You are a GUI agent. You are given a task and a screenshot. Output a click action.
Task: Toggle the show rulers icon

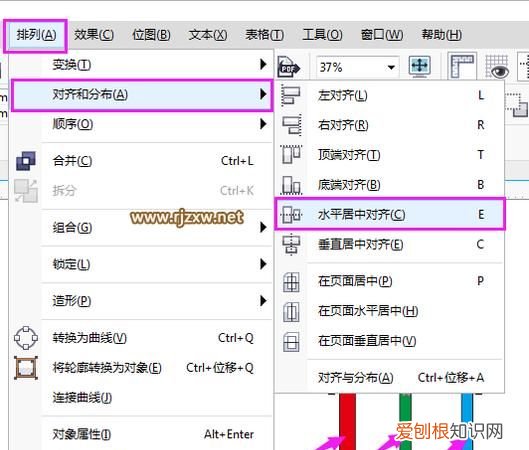[x=462, y=66]
